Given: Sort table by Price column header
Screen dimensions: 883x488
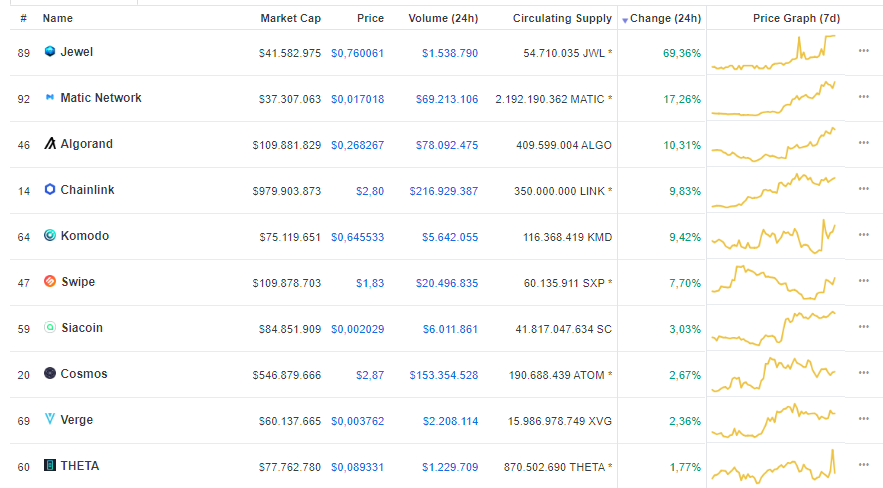Looking at the screenshot, I should tap(370, 19).
